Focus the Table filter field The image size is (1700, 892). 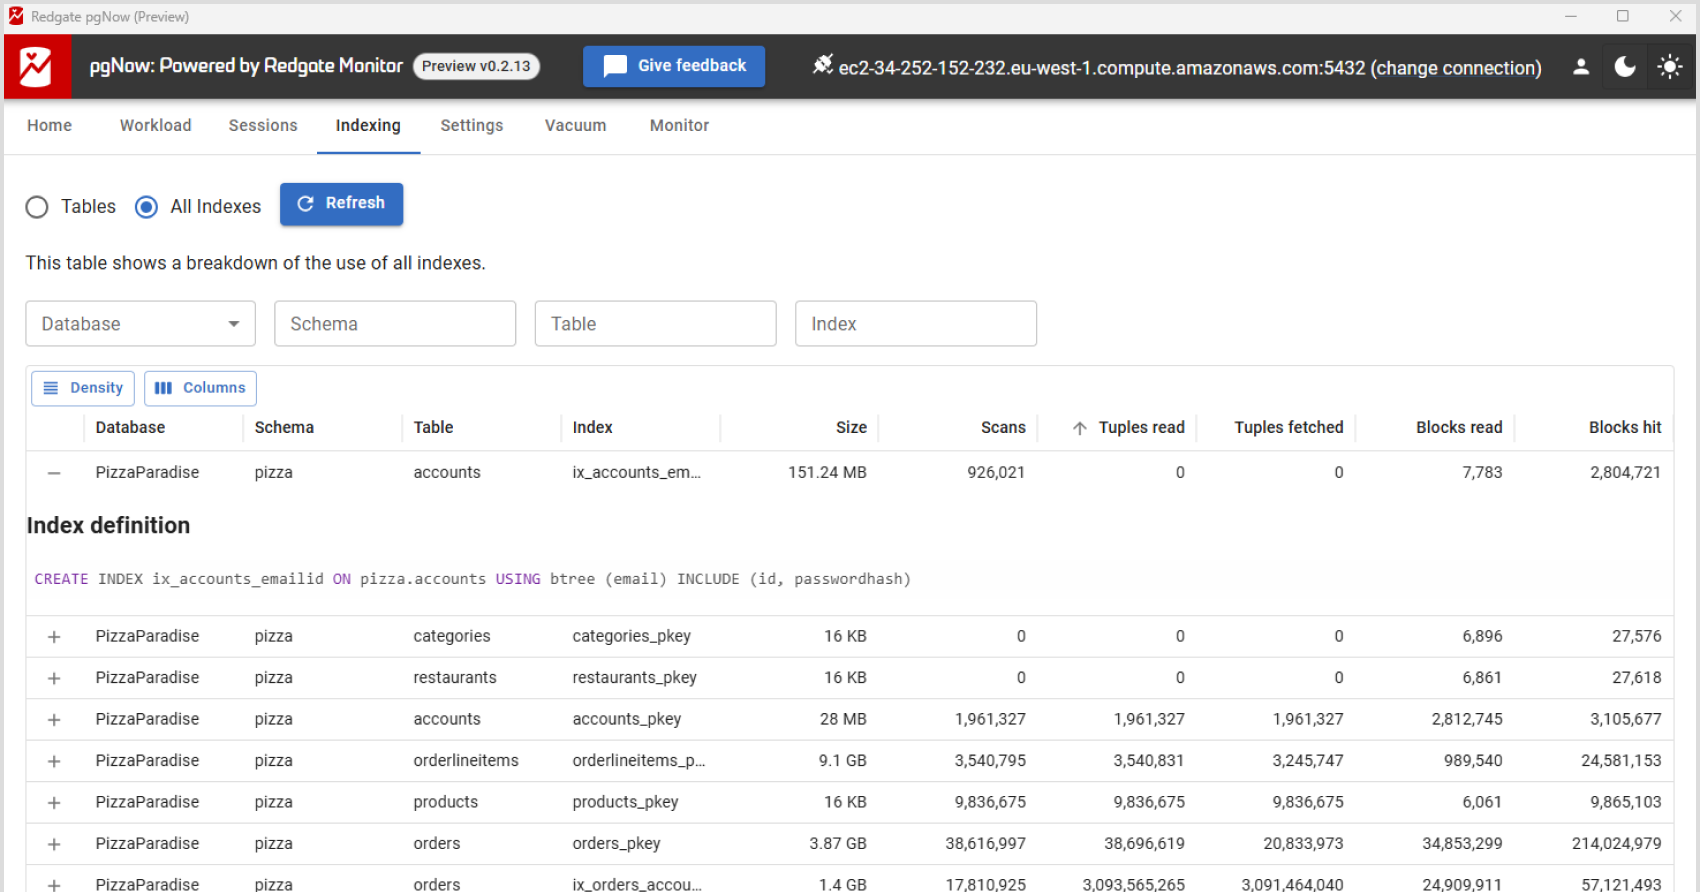655,324
